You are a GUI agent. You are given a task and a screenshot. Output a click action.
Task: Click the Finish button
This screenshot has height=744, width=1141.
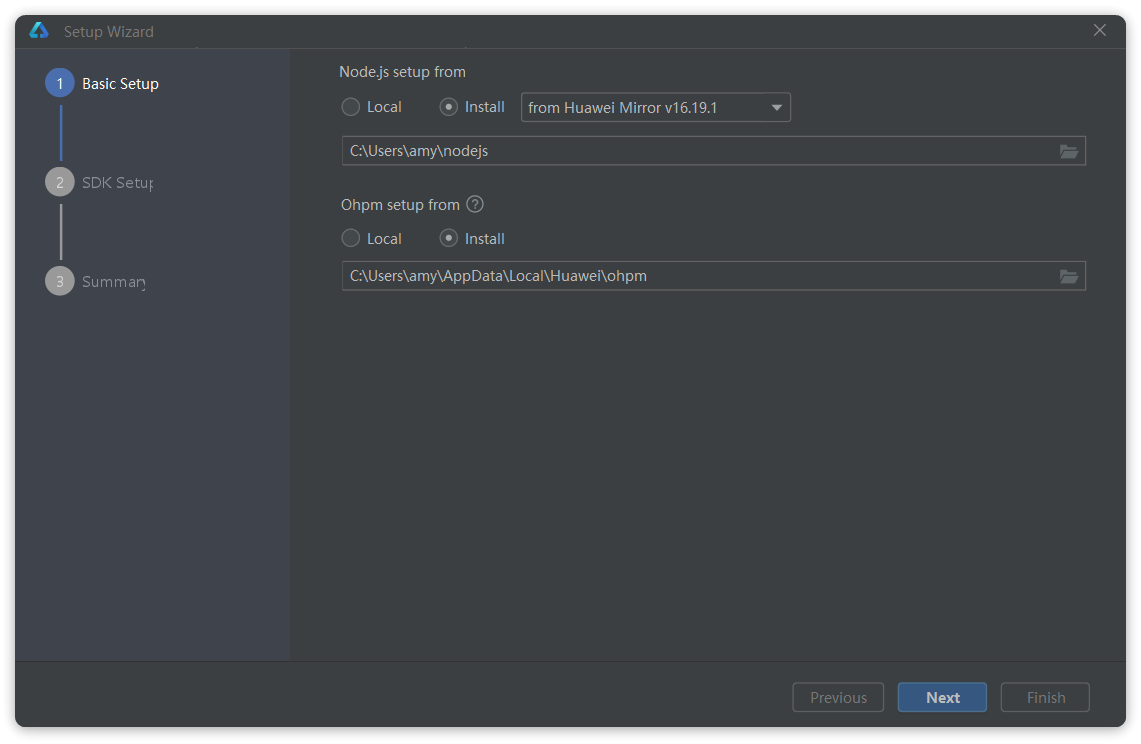[x=1045, y=697]
